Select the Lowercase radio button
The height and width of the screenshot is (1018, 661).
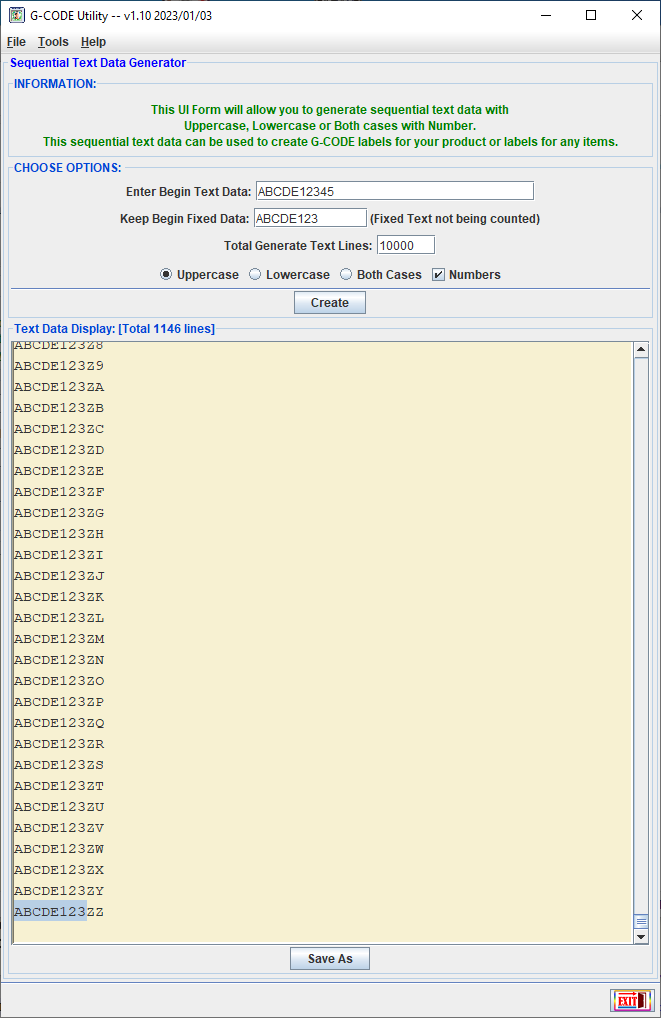point(255,274)
